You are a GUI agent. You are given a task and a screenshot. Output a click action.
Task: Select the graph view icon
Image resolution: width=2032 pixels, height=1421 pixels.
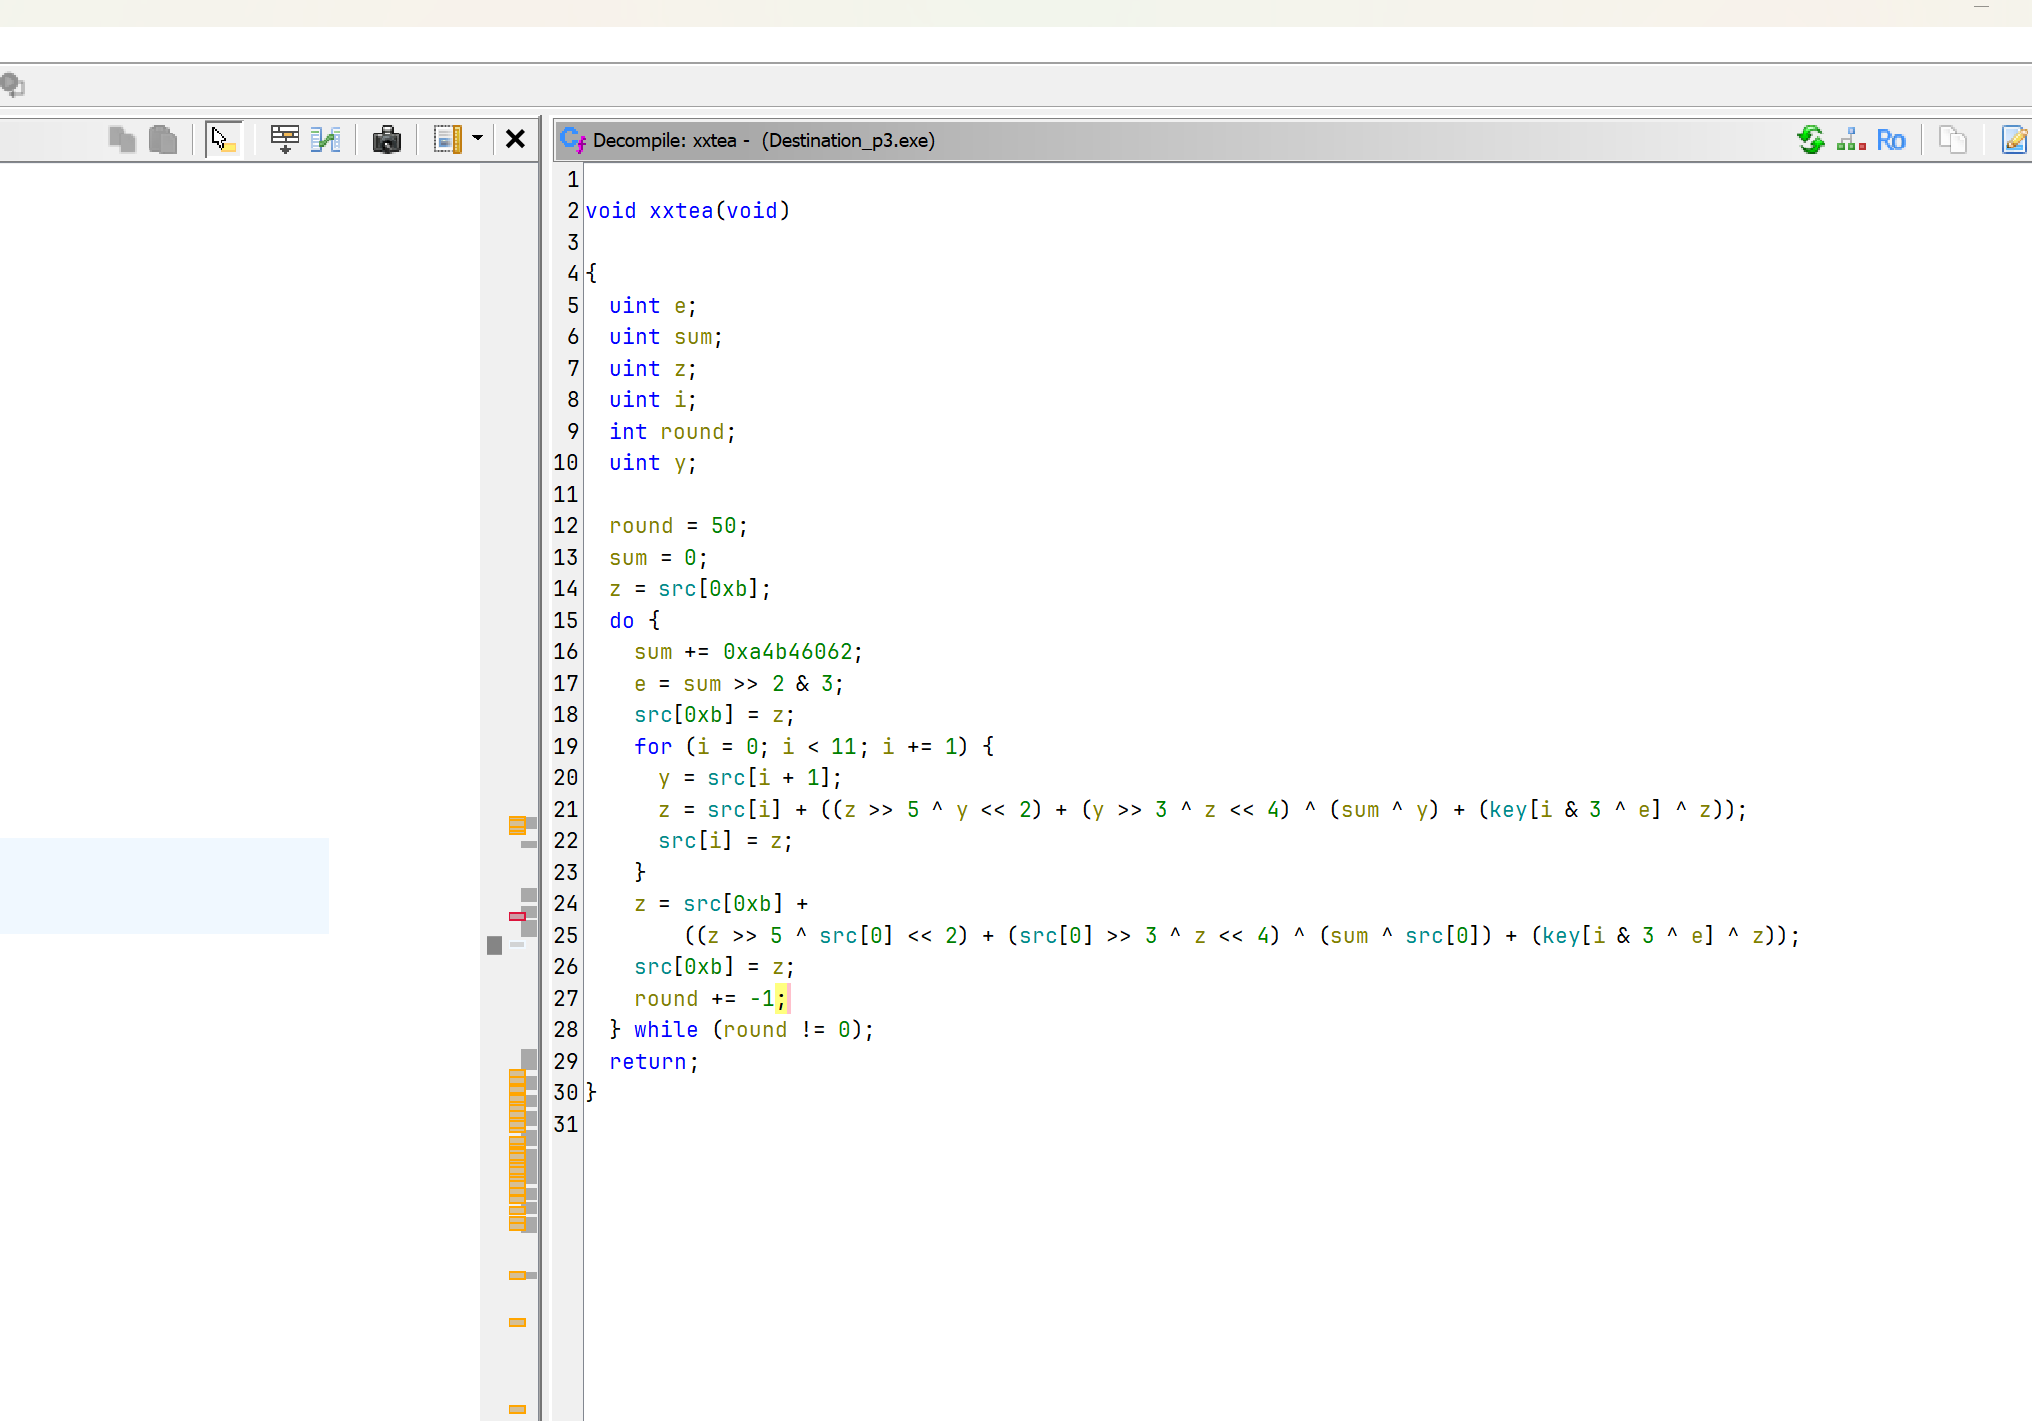pos(1850,139)
